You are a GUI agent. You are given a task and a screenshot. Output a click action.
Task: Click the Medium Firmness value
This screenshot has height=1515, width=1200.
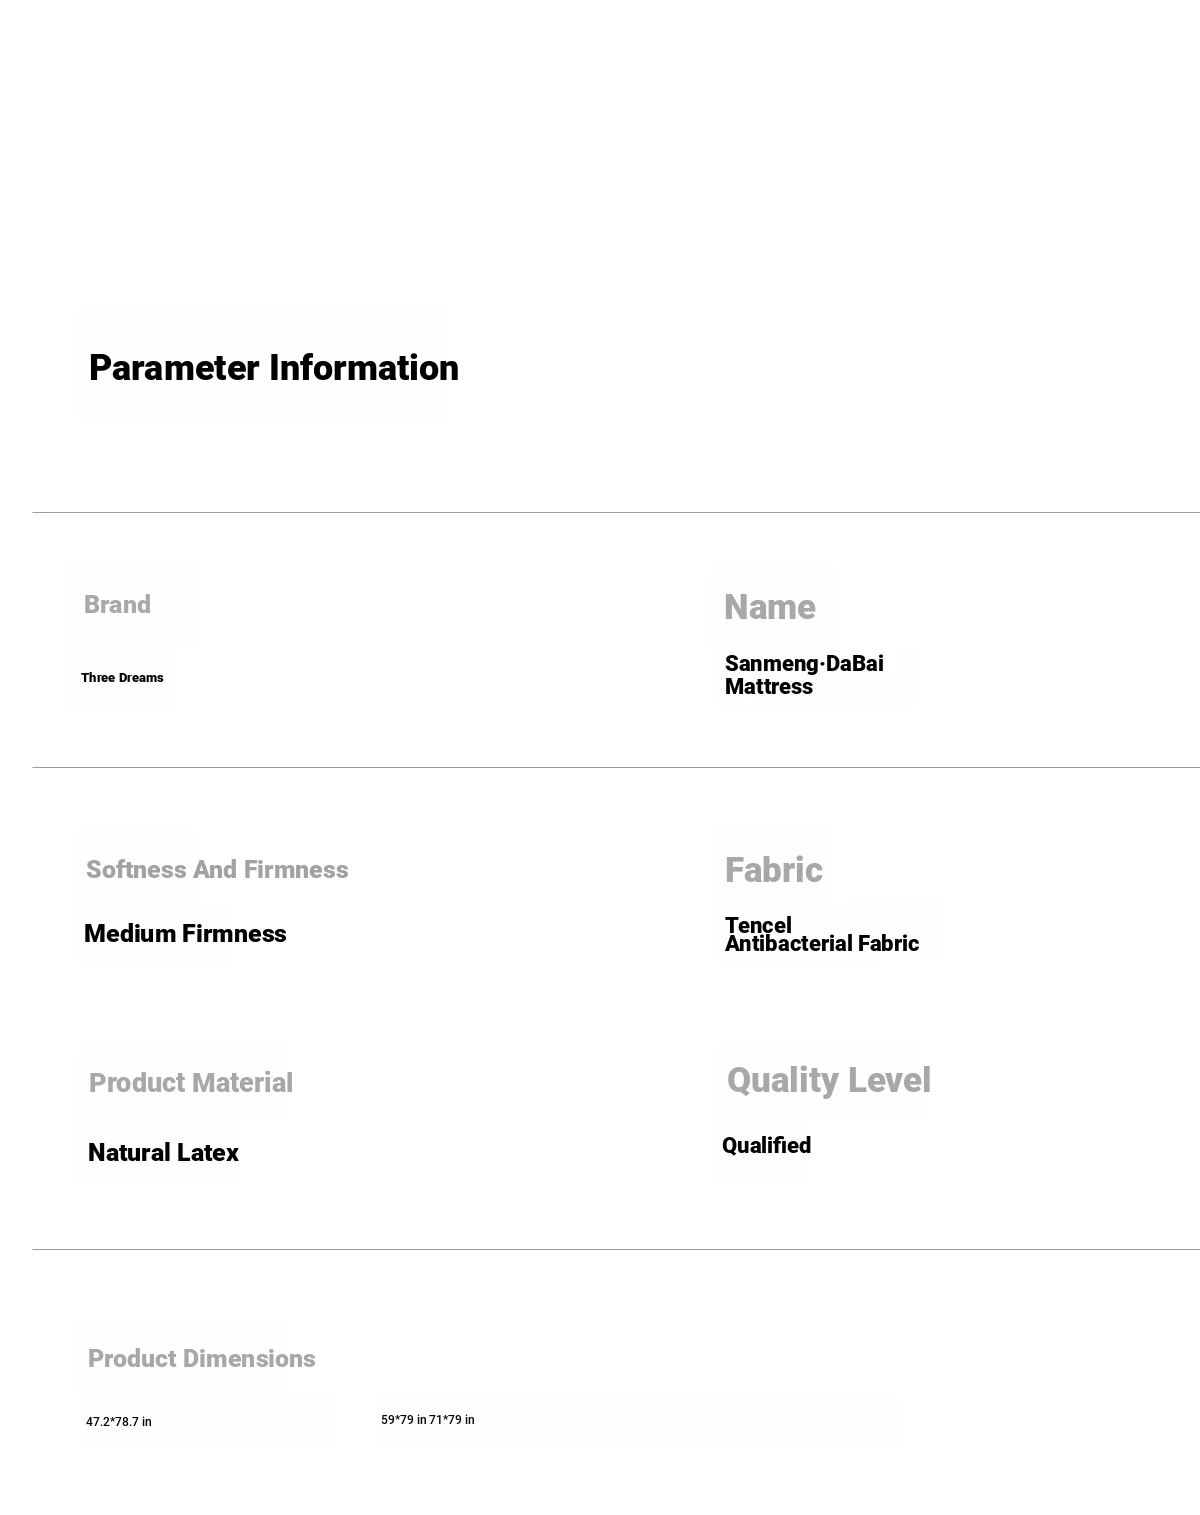point(185,934)
